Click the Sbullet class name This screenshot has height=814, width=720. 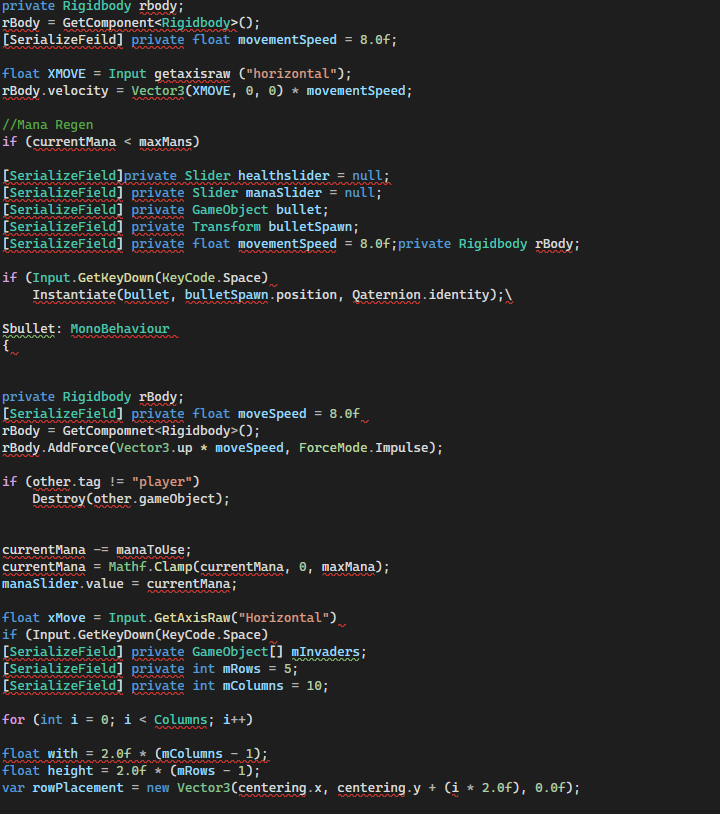29,329
